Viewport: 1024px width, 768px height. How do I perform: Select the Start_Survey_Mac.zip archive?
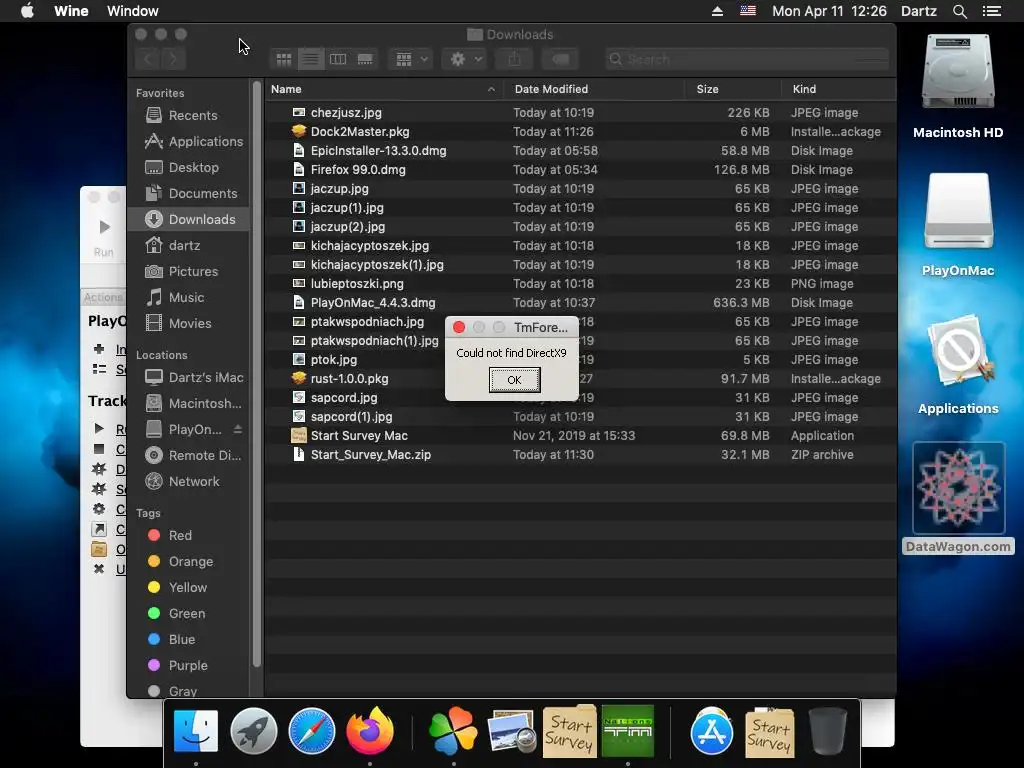[x=580, y=455]
